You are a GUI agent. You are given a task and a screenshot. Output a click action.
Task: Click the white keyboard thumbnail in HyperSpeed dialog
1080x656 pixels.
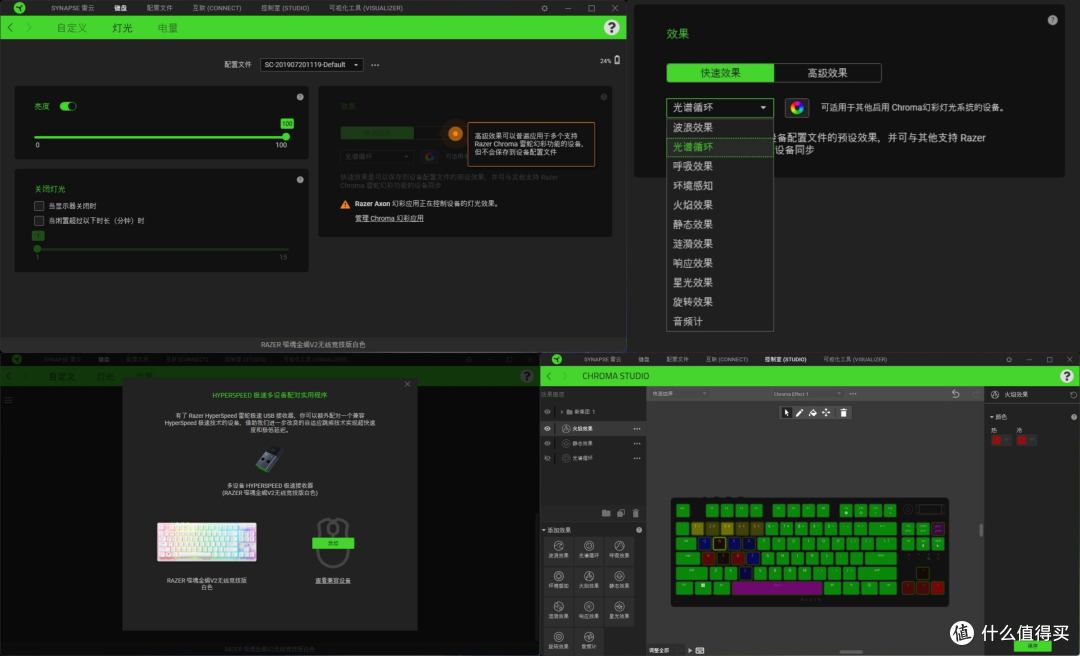[x=207, y=542]
